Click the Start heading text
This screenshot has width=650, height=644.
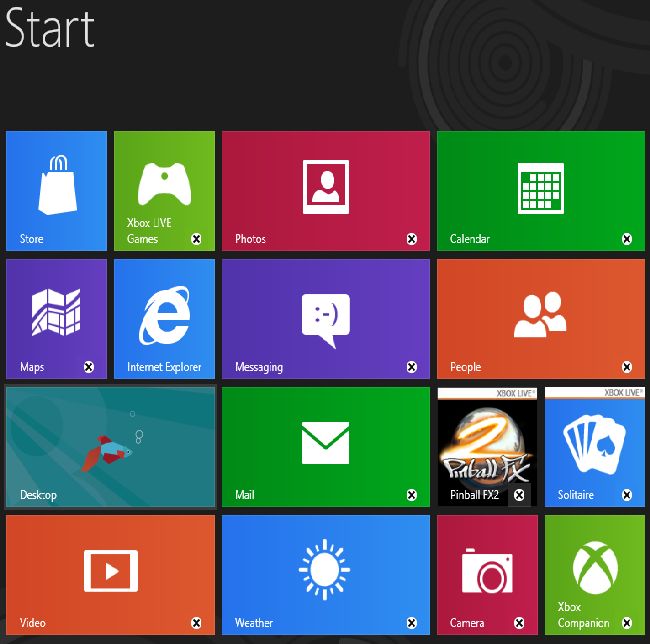50,28
